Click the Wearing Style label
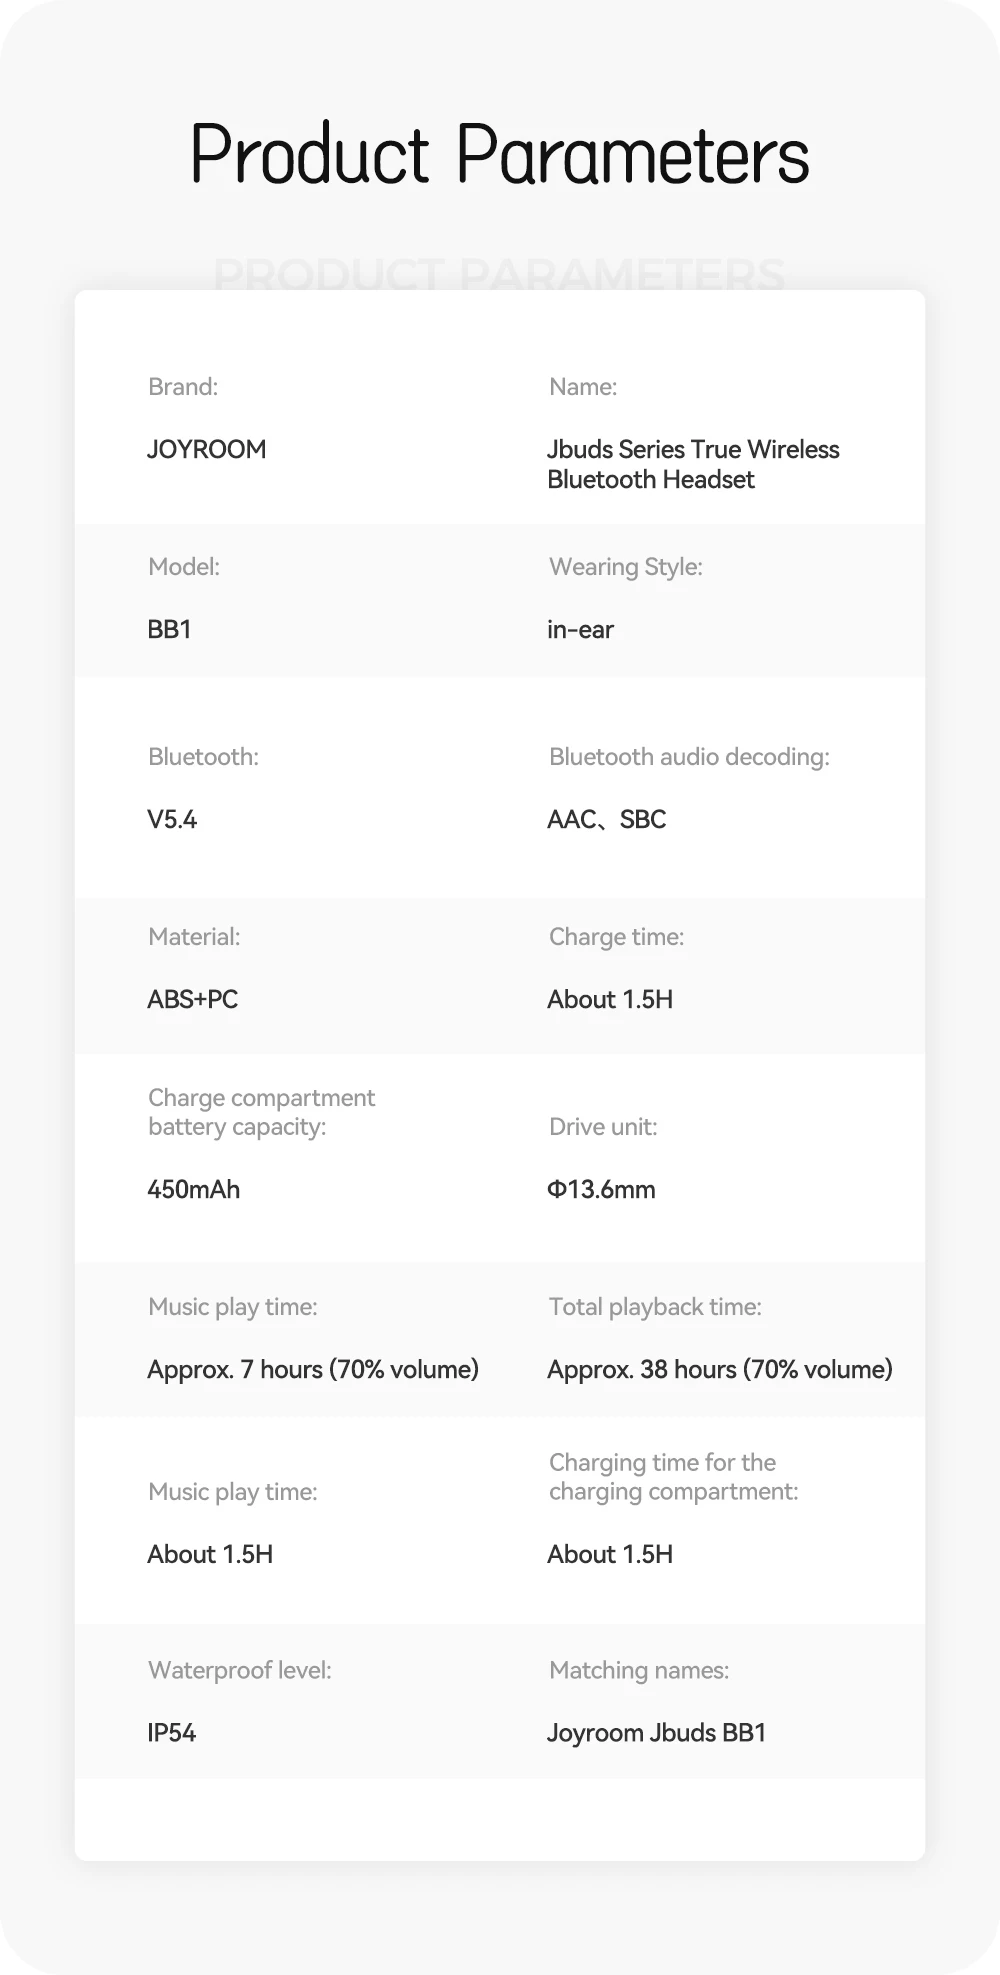This screenshot has width=1000, height=1975. 625,567
